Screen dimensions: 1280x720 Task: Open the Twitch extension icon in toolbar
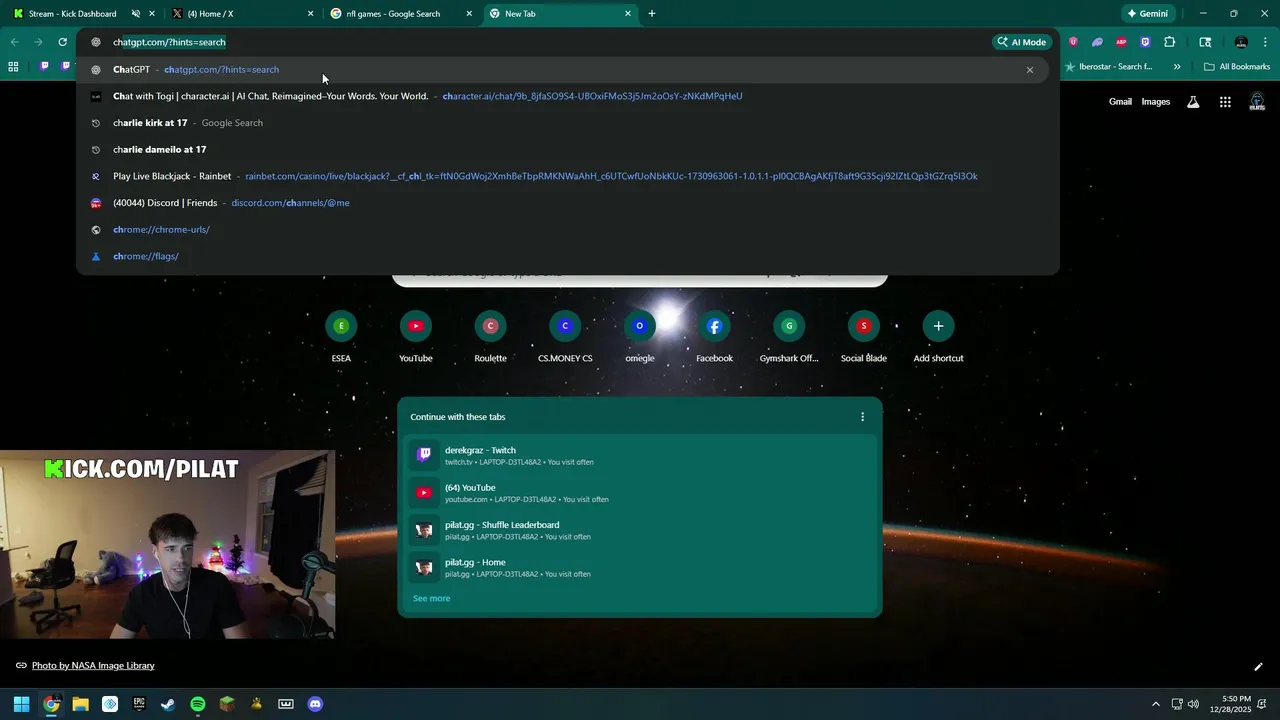point(1145,42)
